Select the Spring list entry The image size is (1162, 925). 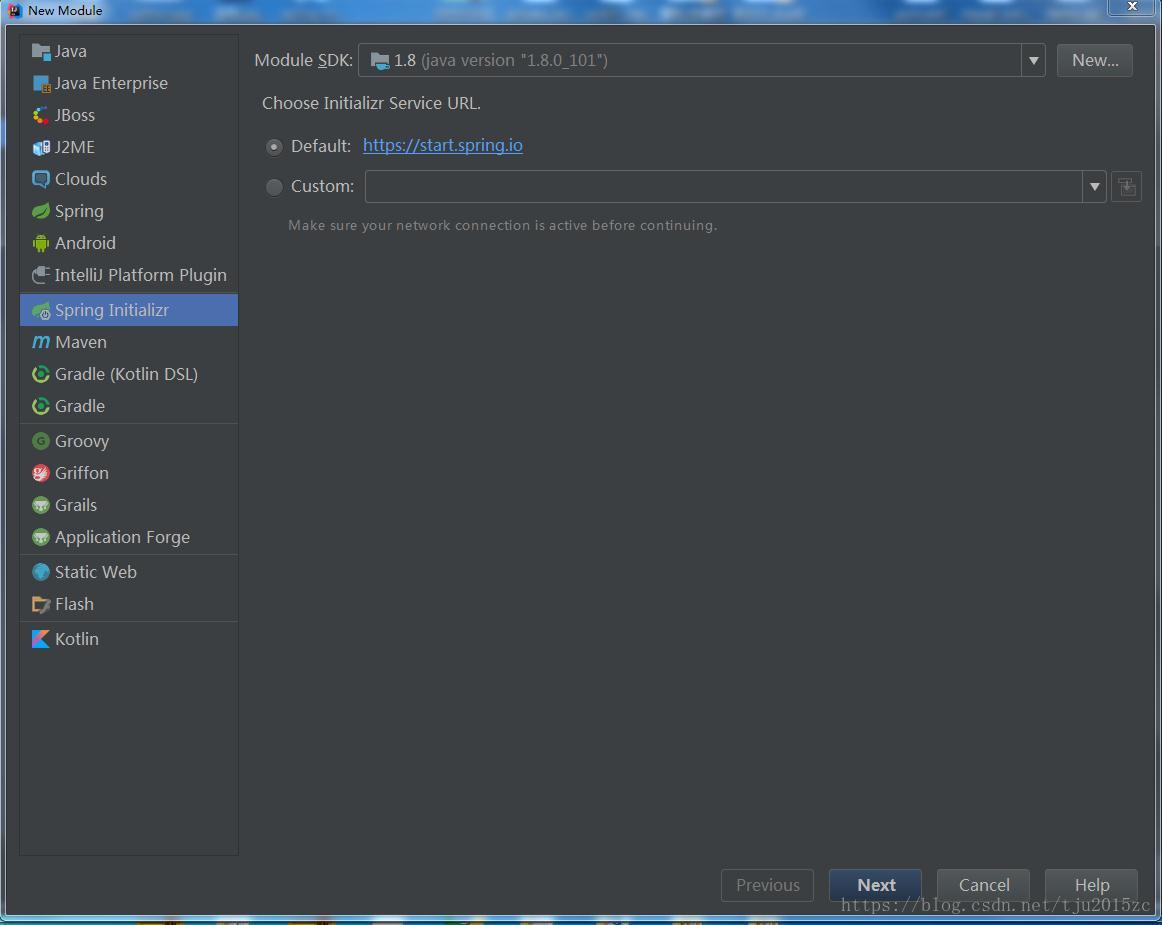(129, 211)
